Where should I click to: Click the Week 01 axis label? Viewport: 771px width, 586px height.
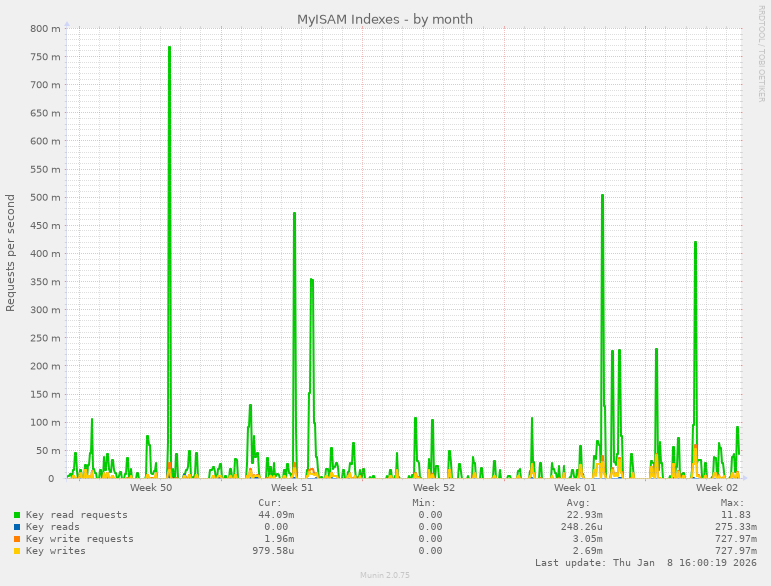575,488
